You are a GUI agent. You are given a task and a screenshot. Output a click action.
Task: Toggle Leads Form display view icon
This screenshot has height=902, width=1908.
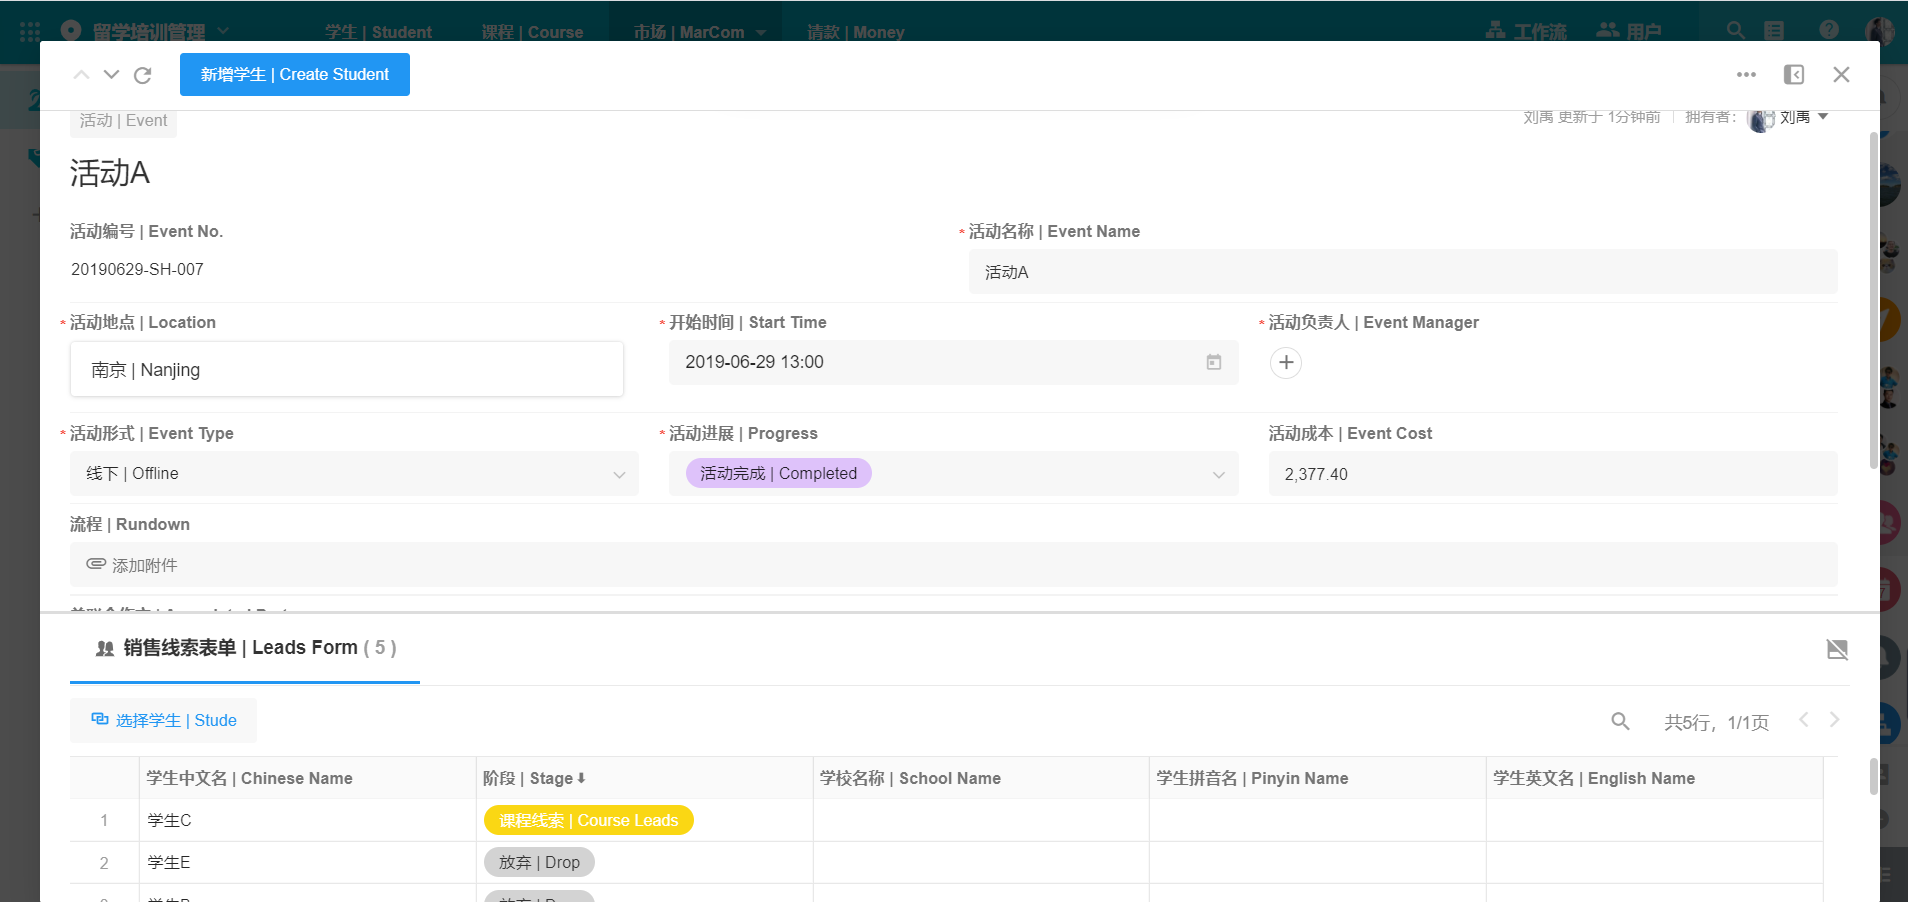(1837, 650)
